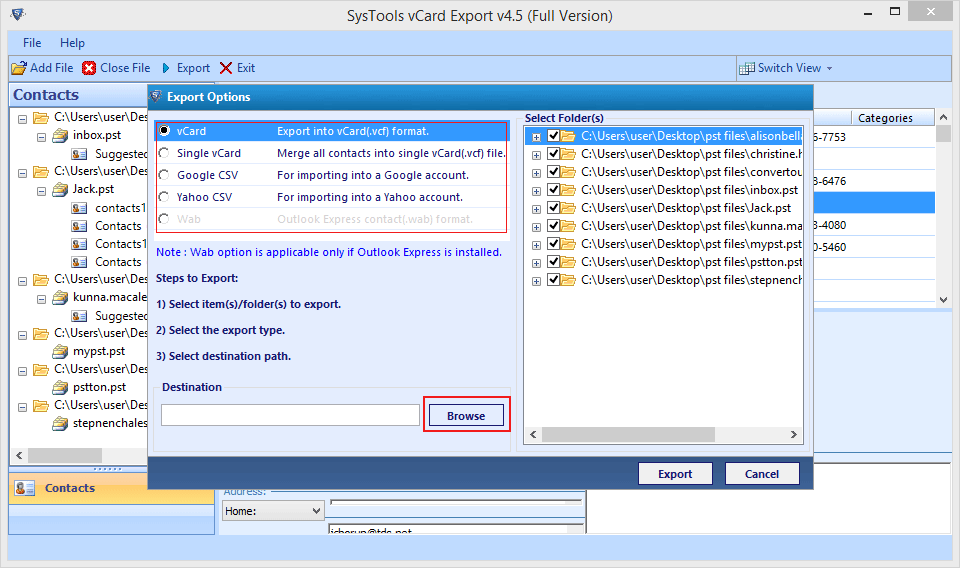Click the Jack.pst file icon in the tree
This screenshot has height=568, width=960.
point(60,189)
